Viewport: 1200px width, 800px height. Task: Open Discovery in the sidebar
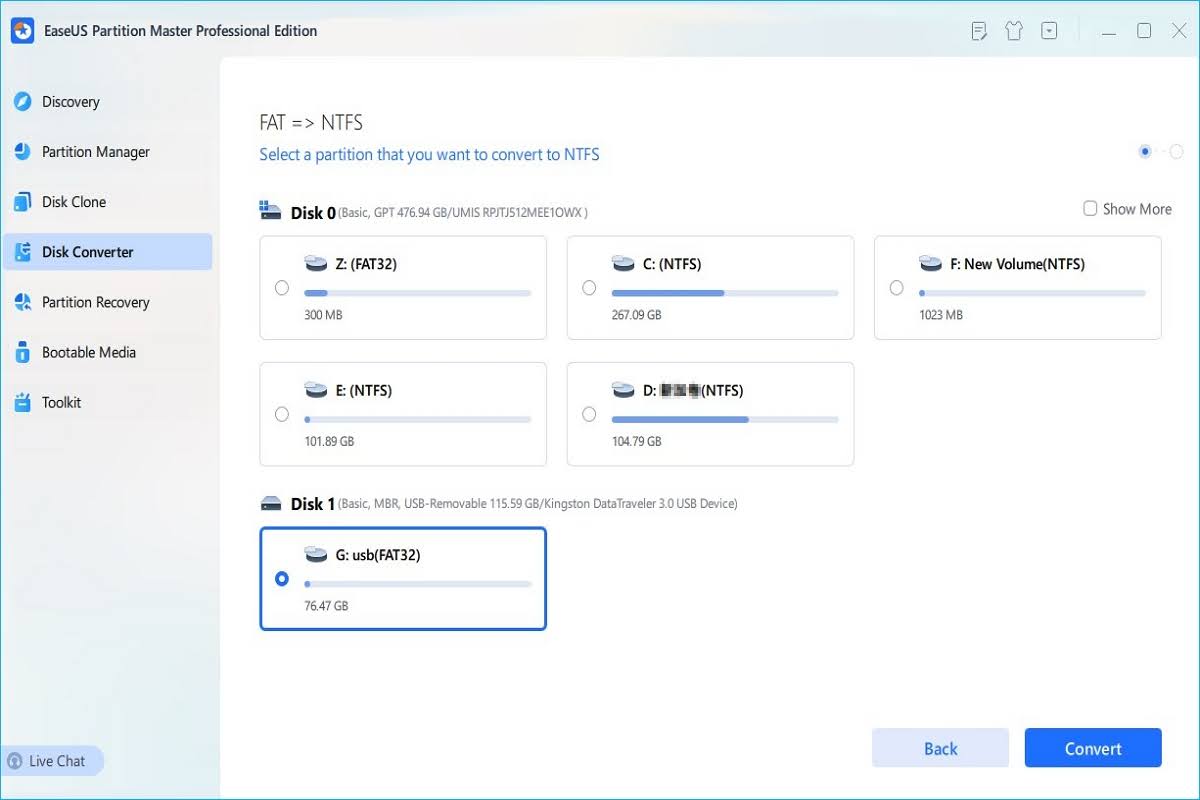107,102
